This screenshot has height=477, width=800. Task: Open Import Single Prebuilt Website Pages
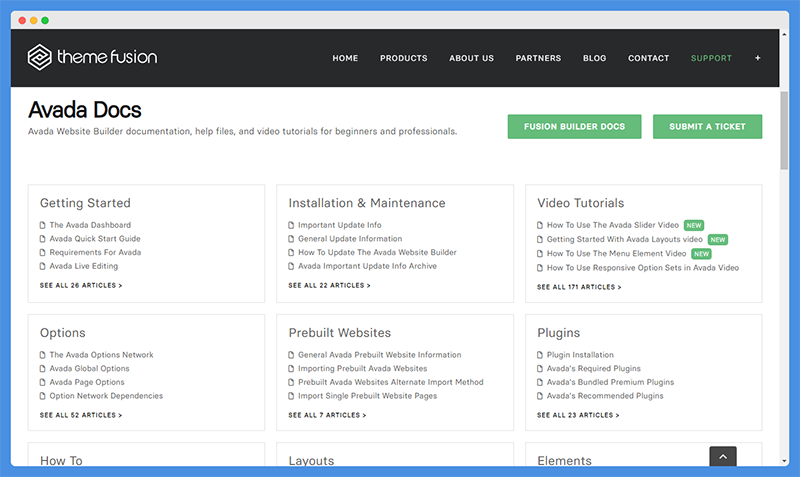(368, 396)
